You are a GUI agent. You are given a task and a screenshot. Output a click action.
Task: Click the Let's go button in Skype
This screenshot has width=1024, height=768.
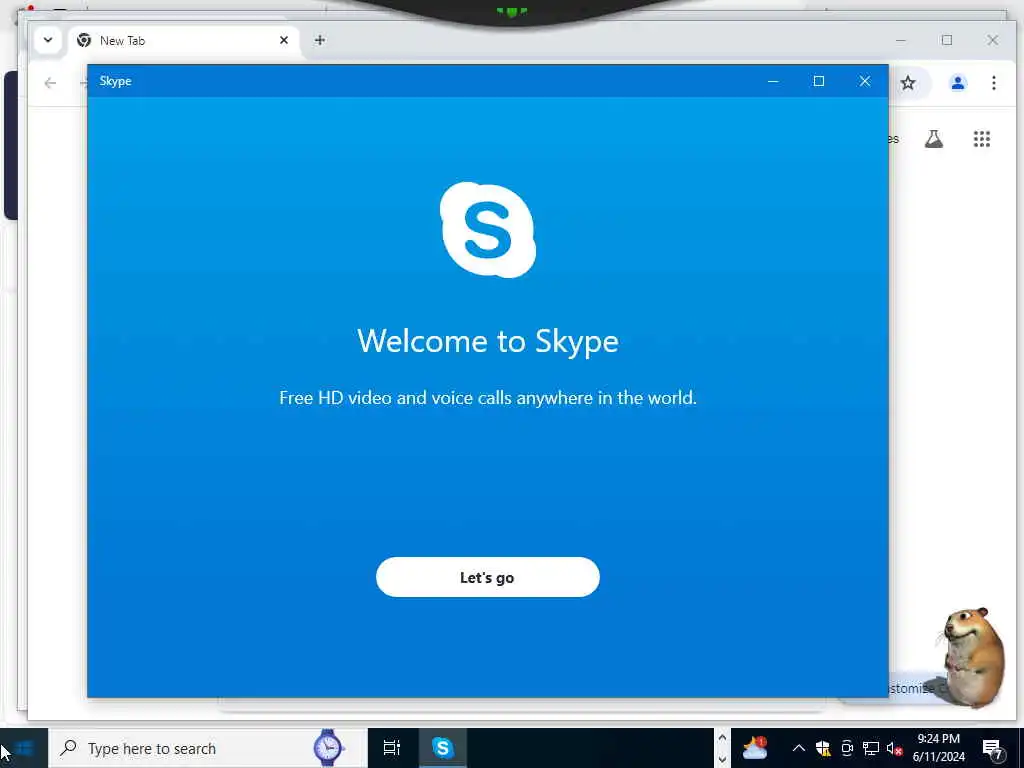(x=487, y=577)
